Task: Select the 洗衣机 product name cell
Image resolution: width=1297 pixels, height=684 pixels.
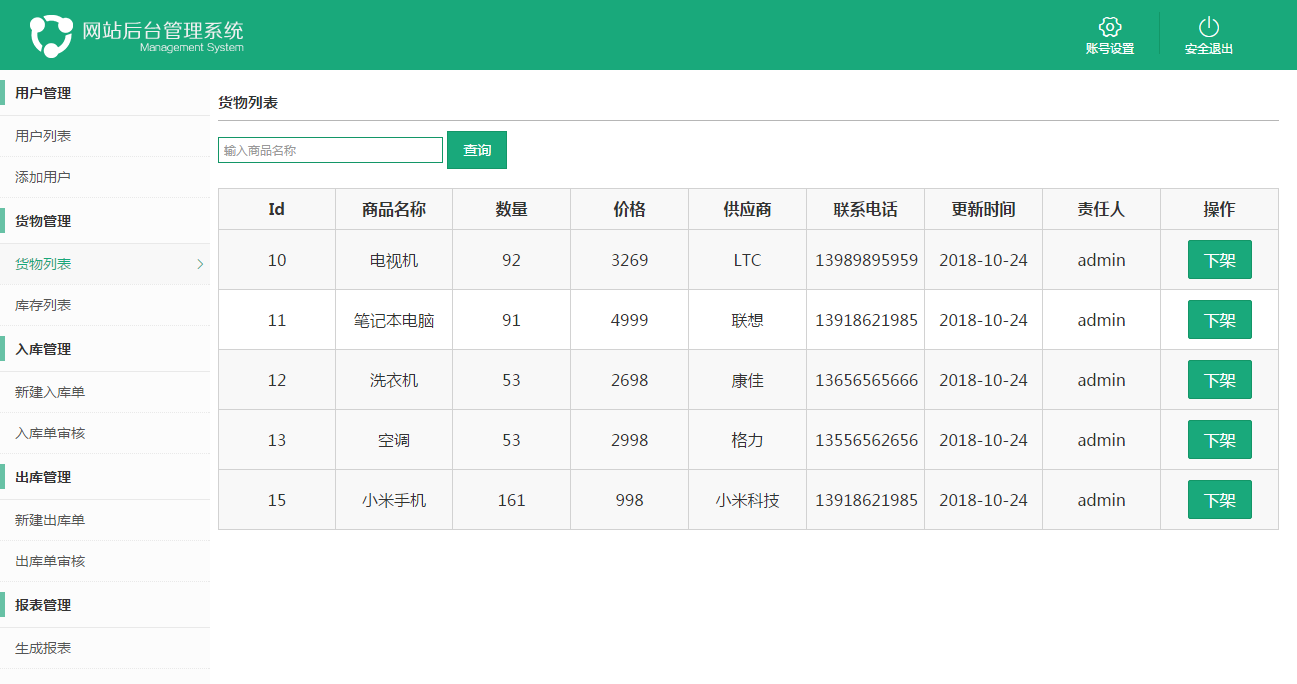Action: [394, 380]
